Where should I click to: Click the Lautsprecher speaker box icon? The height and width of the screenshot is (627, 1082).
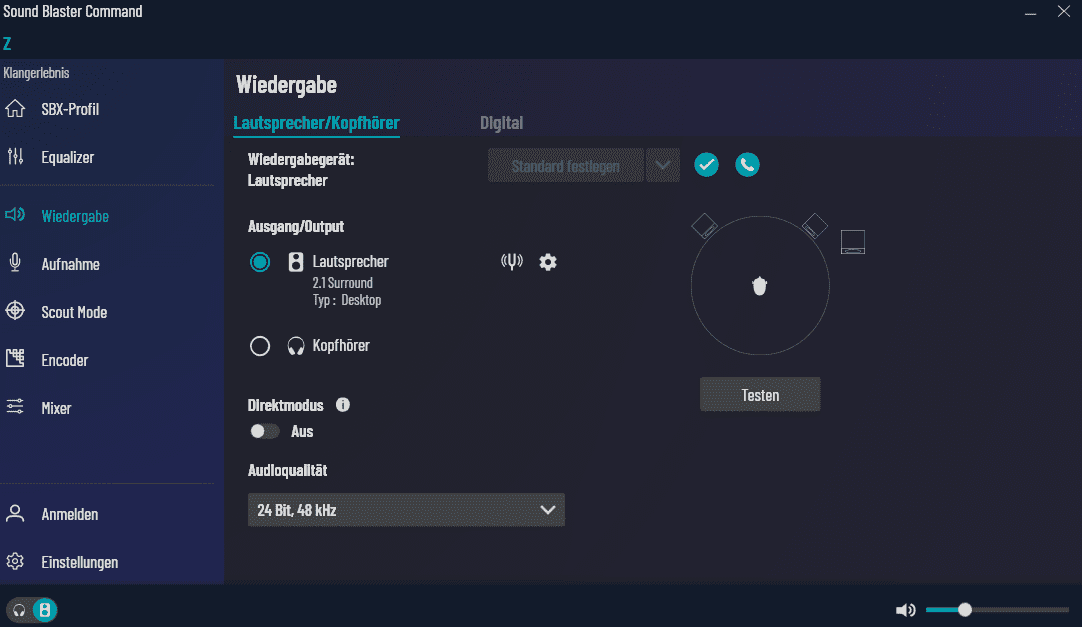pyautogui.click(x=296, y=262)
